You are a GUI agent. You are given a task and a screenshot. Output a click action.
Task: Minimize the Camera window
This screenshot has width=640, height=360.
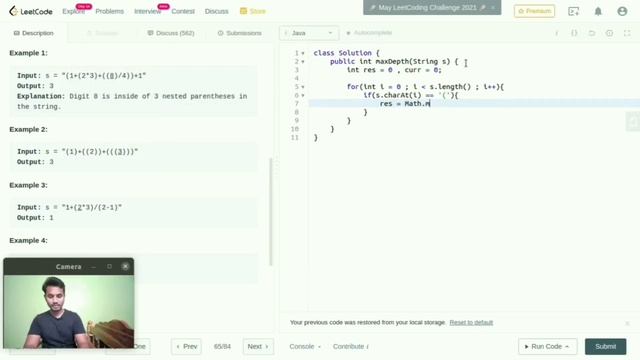[x=94, y=267]
